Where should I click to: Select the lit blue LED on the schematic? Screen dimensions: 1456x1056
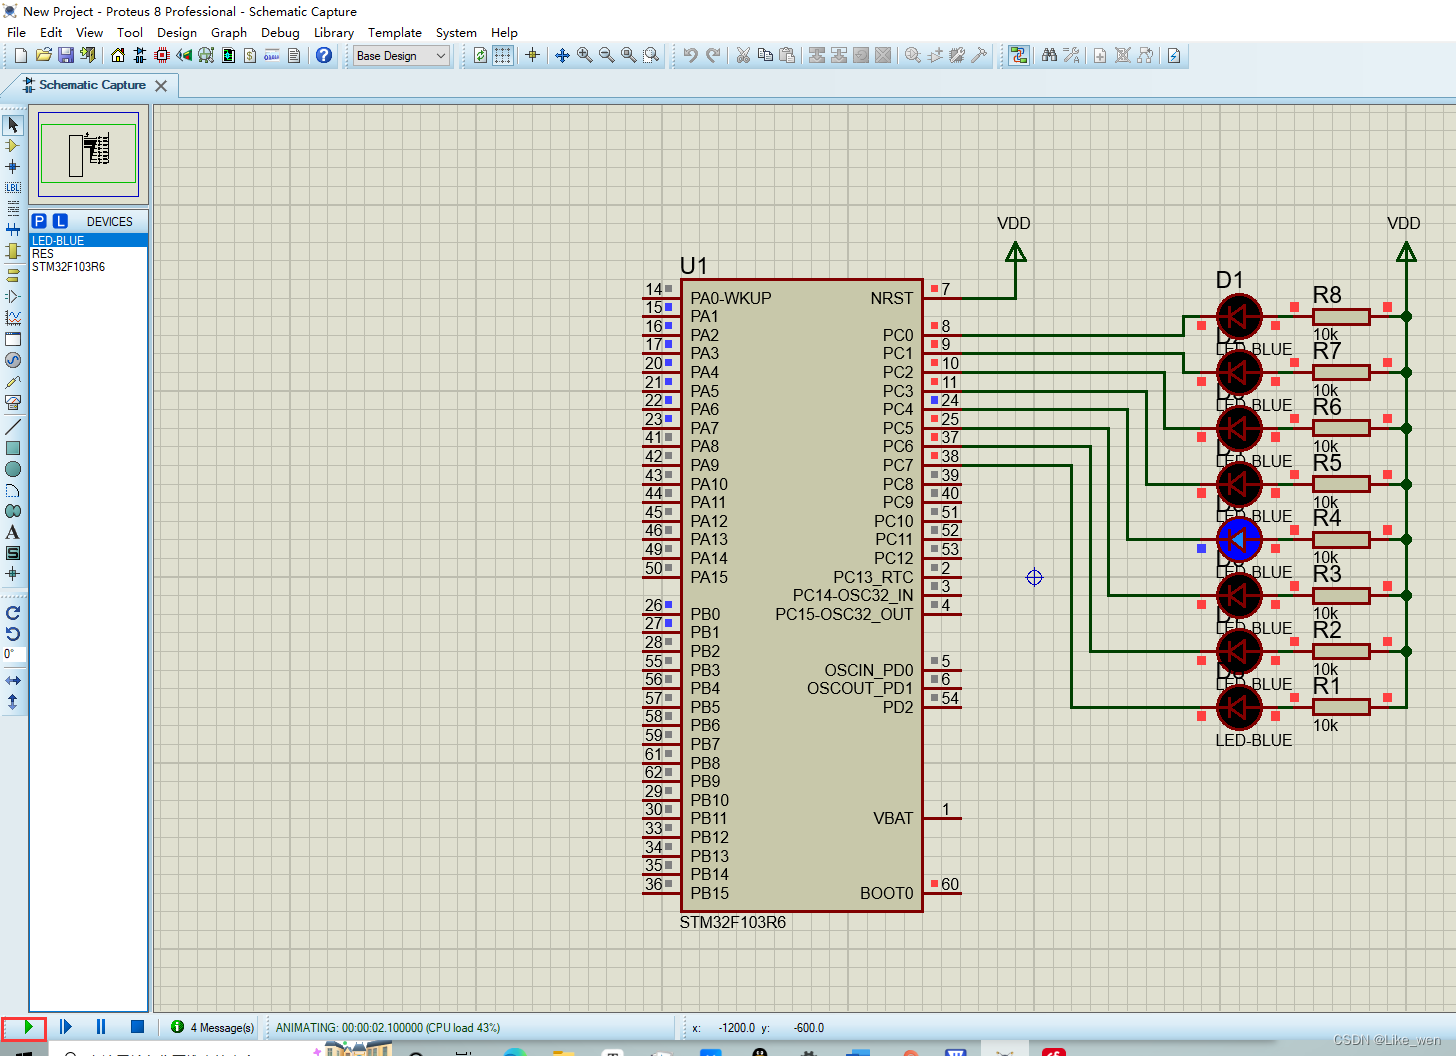click(1239, 540)
